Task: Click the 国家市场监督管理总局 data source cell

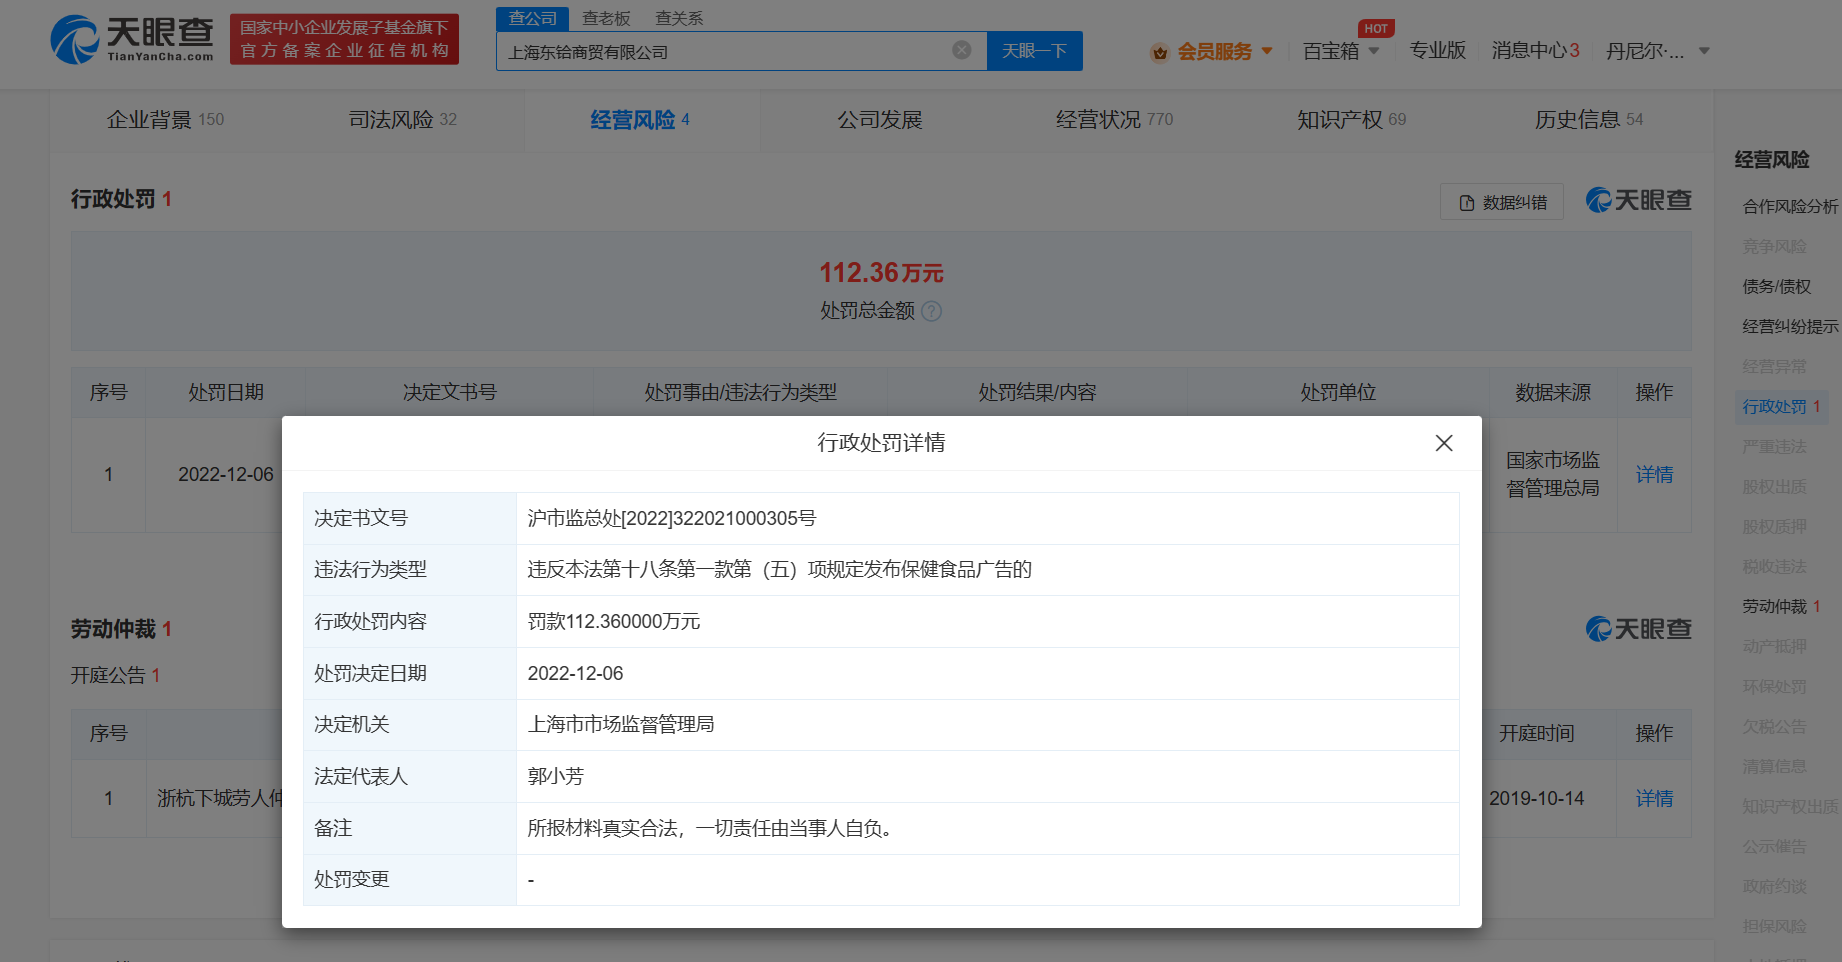Action: [1553, 474]
